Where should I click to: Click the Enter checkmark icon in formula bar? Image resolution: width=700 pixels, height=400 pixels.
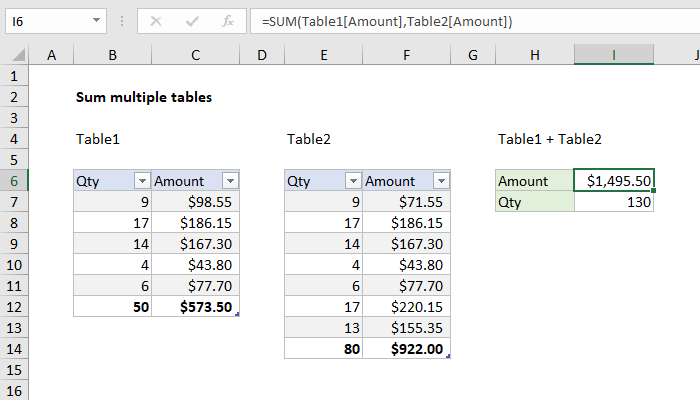click(x=191, y=20)
